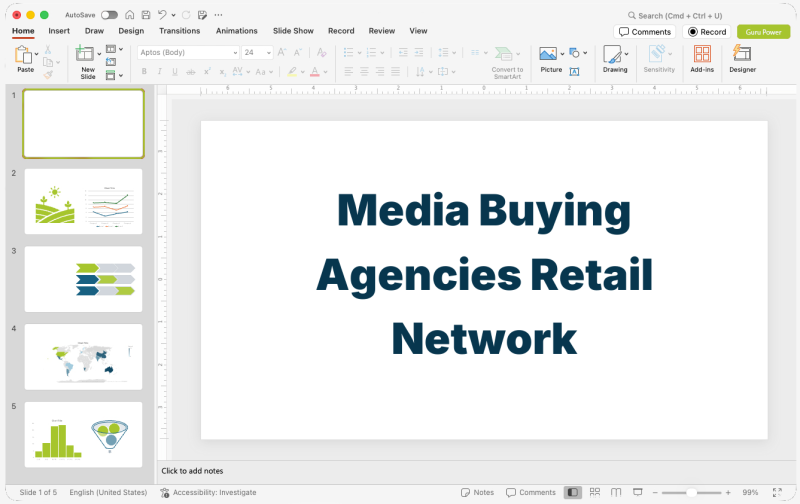The image size is (800, 504).
Task: Click the zoom in plus button
Action: click(728, 492)
